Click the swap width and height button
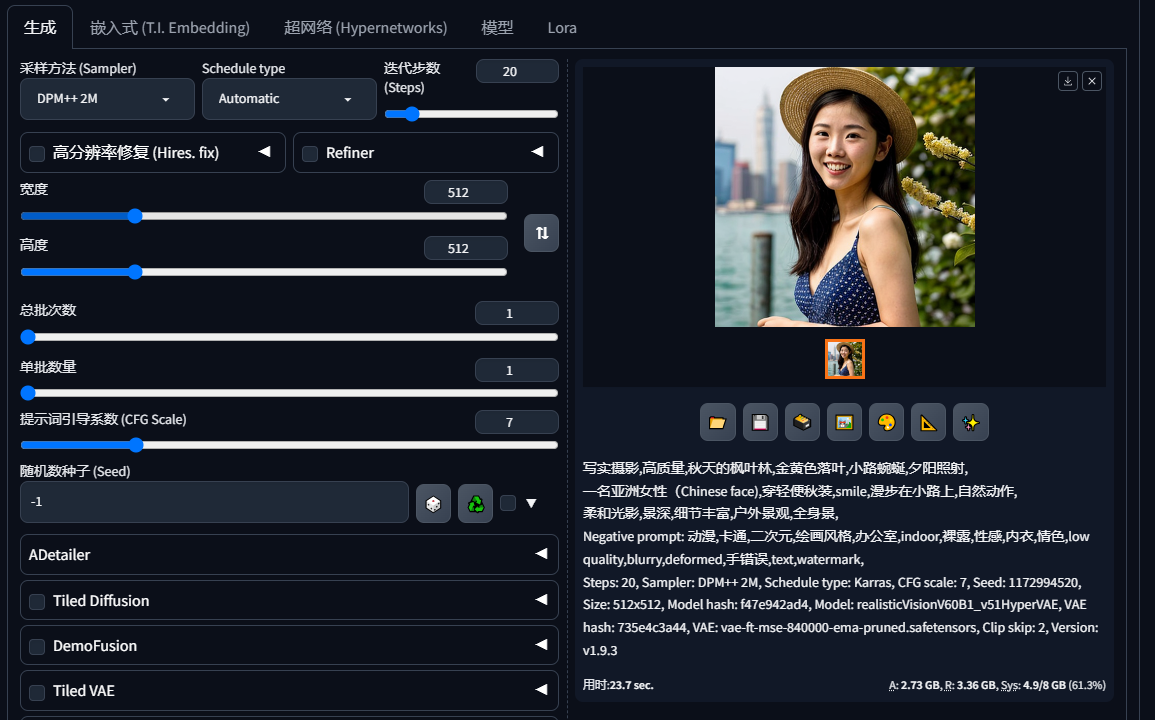The width and height of the screenshot is (1155, 720). point(541,232)
